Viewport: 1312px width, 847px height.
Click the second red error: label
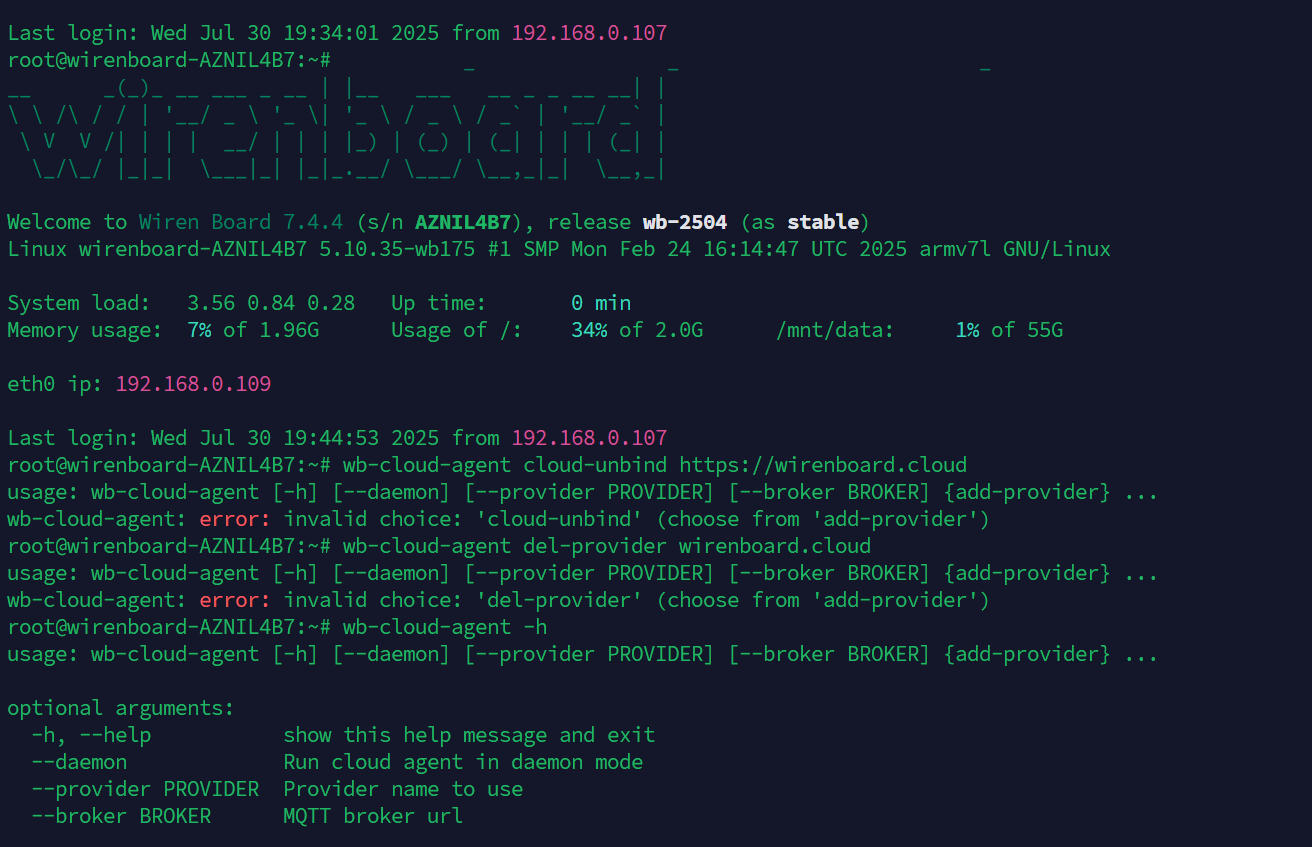coord(235,600)
